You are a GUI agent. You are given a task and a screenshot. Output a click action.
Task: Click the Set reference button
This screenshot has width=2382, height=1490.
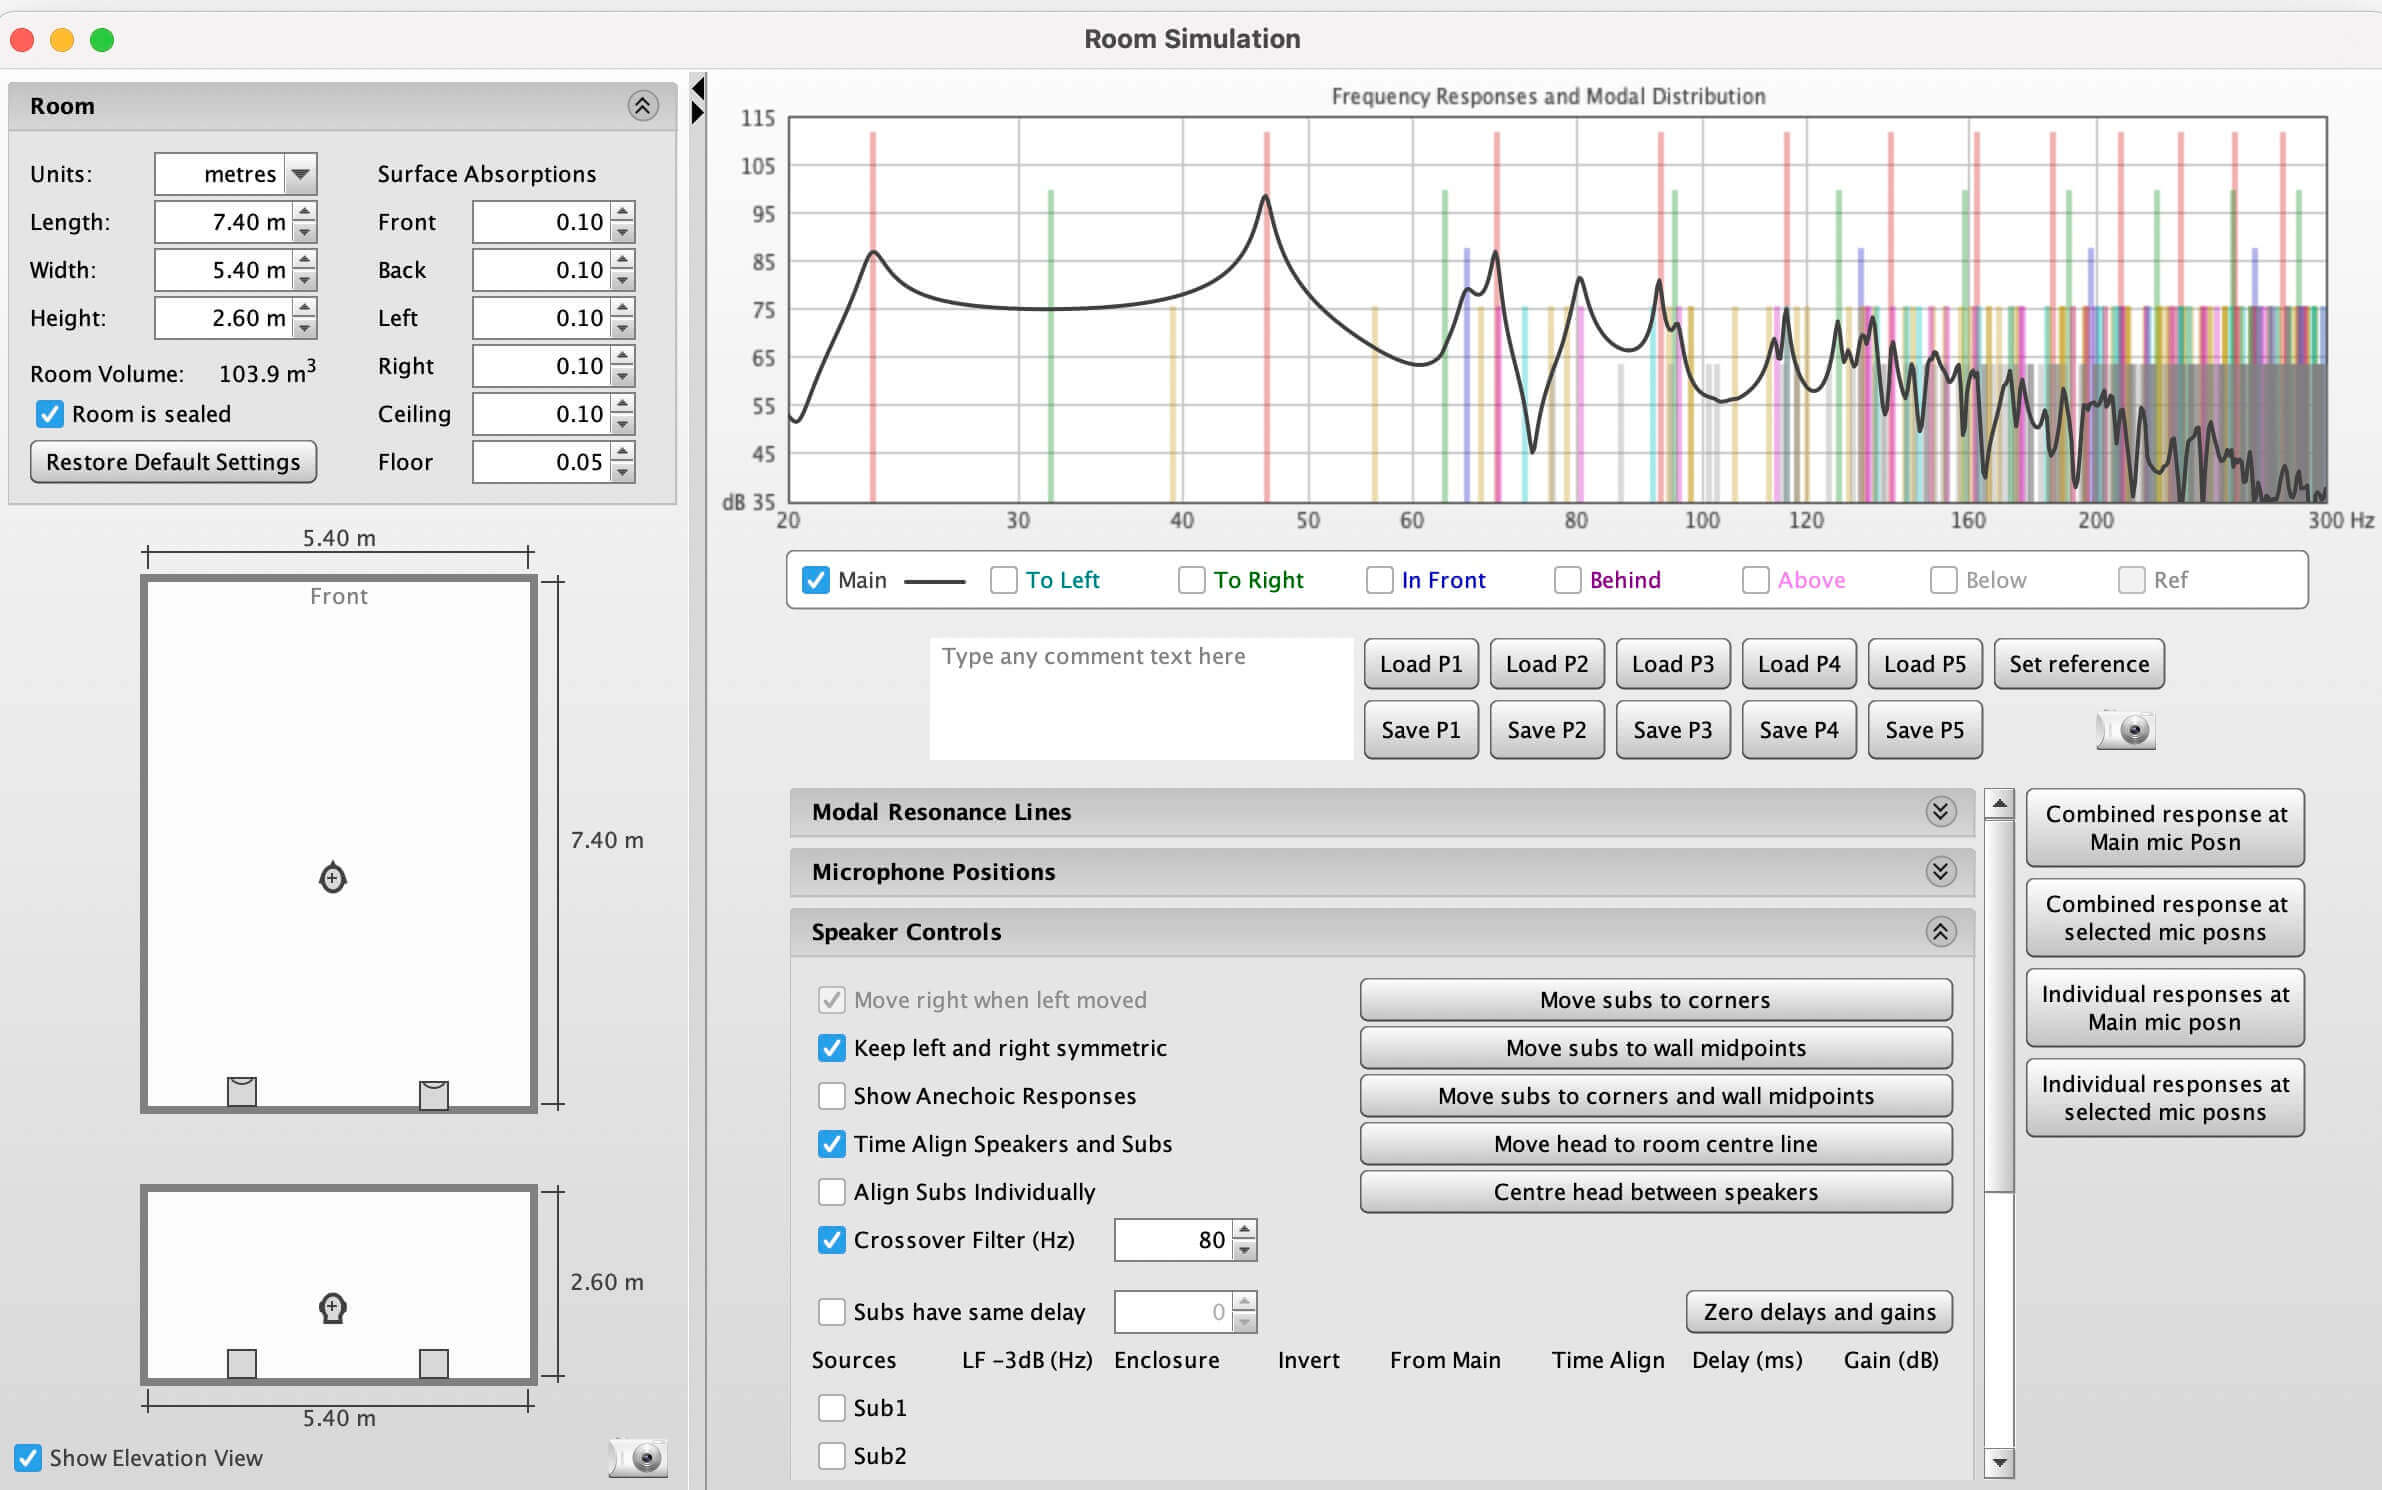(2079, 664)
